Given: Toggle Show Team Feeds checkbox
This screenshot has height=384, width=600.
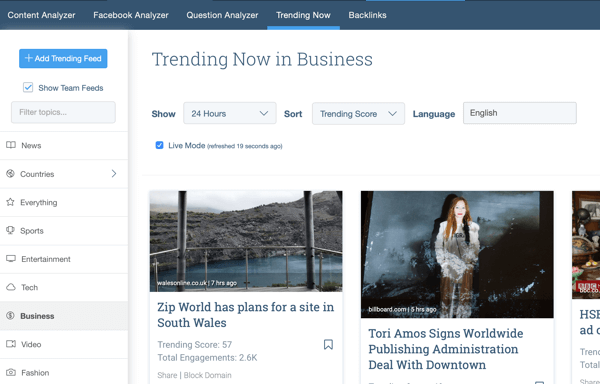Looking at the screenshot, I should coord(28,88).
